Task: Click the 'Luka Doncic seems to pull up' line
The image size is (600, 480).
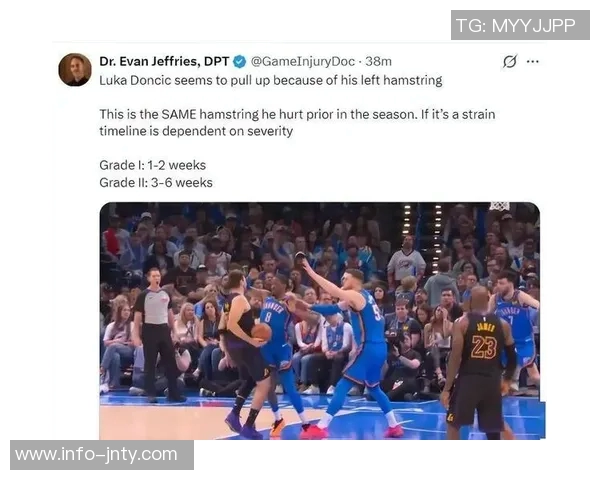Action: click(x=271, y=80)
